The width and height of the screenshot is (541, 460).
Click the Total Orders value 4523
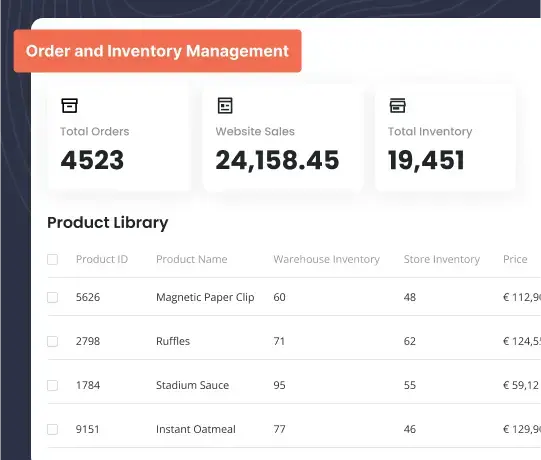(92, 160)
